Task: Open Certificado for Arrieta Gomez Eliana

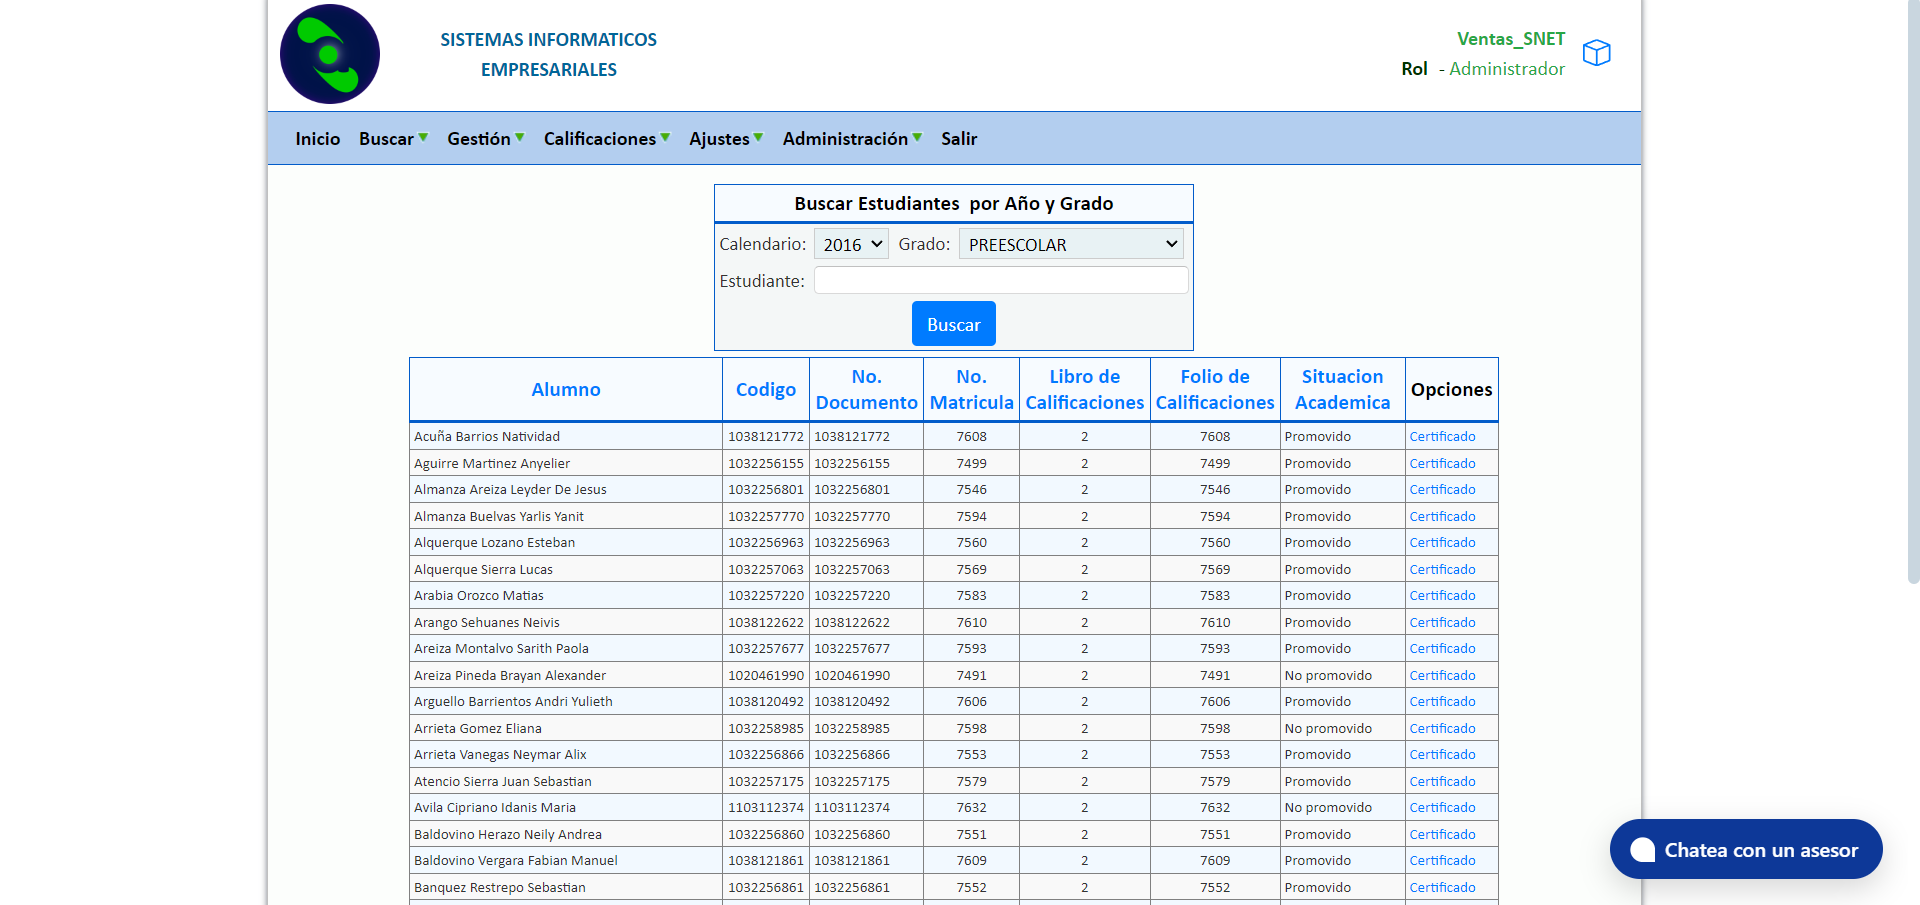Action: (x=1442, y=728)
